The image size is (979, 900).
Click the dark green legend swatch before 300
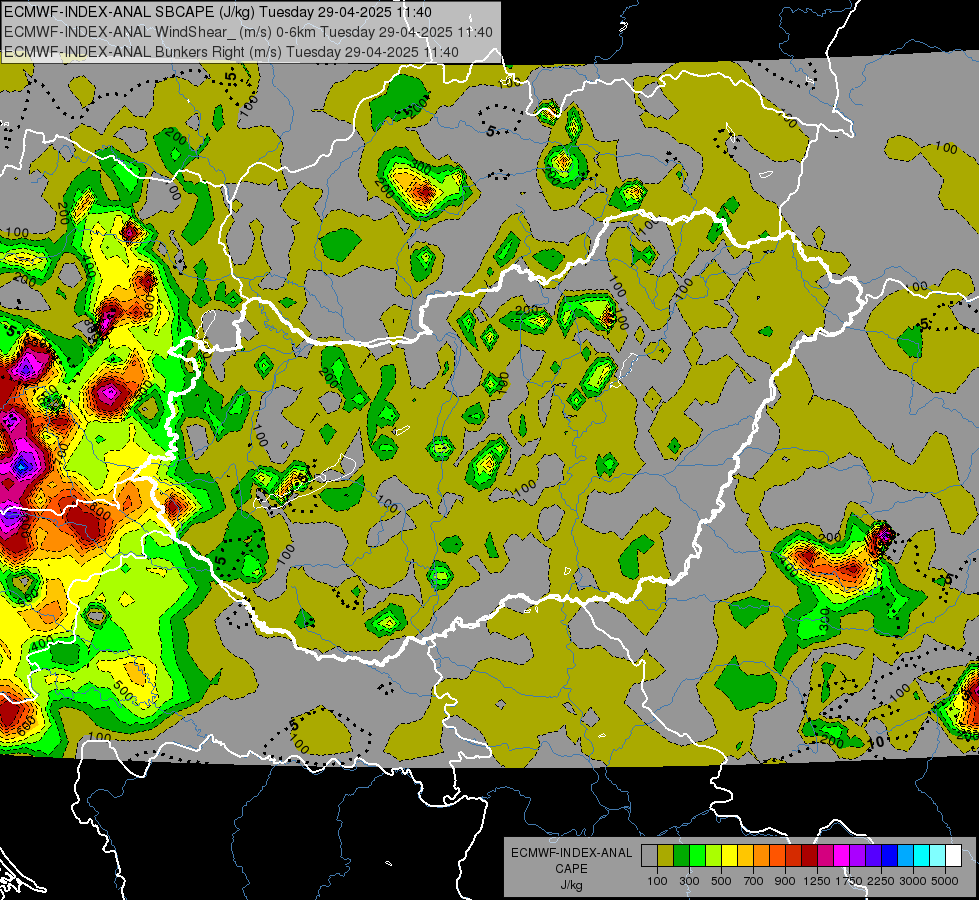coord(681,855)
